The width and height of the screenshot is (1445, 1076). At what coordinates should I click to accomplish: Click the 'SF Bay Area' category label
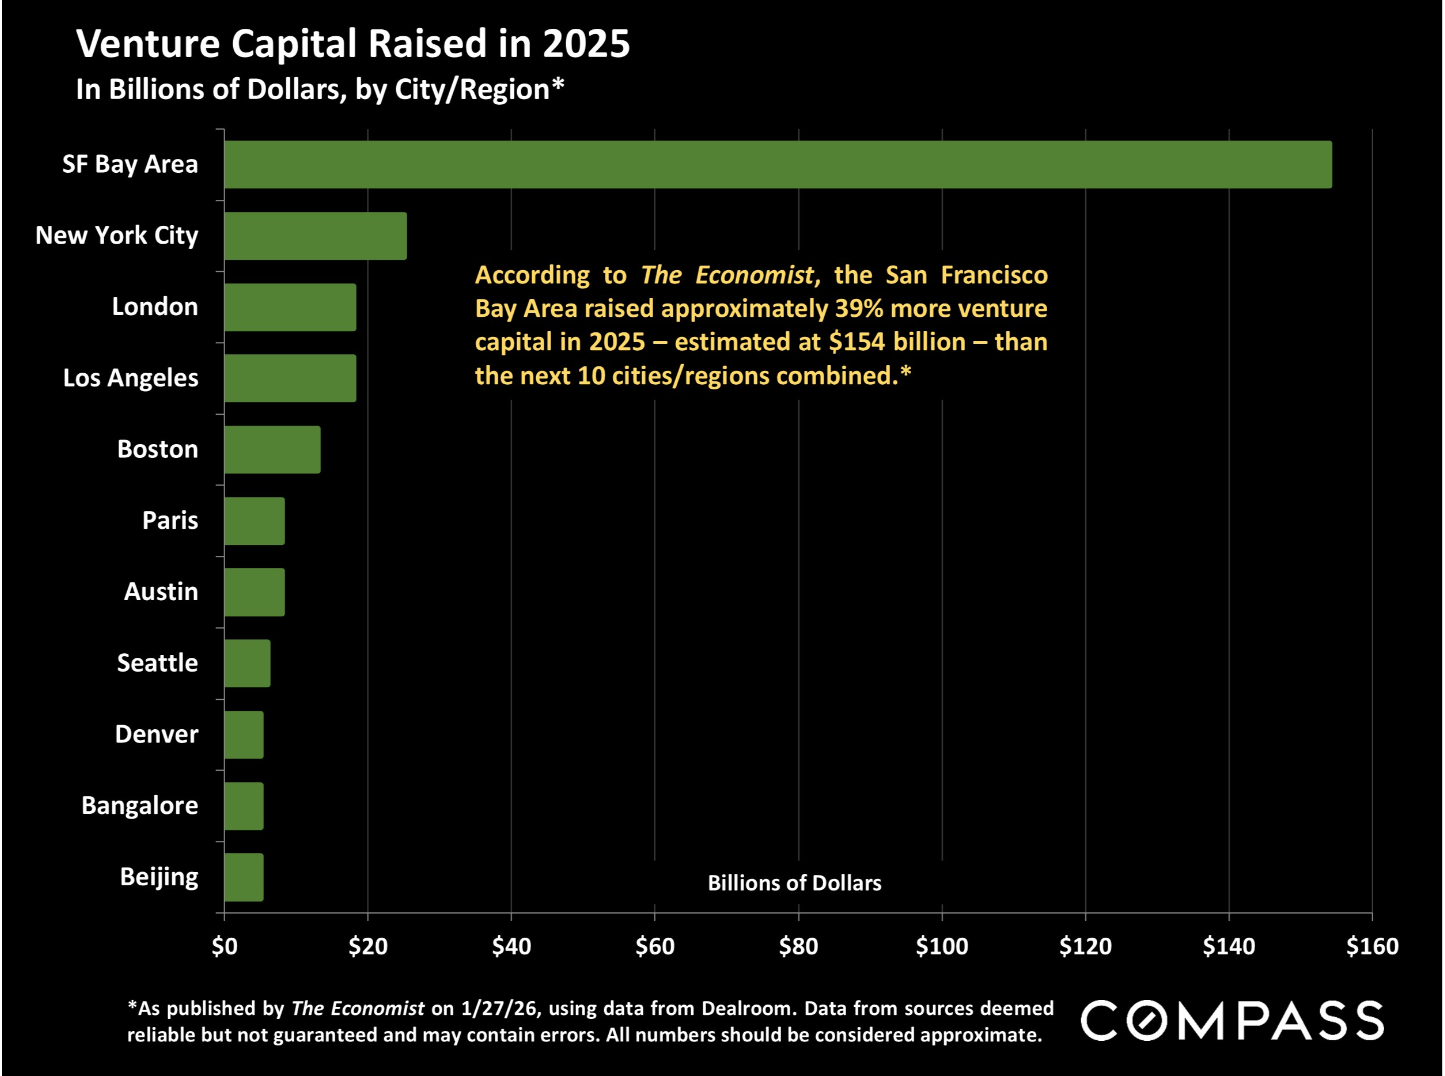[130, 165]
